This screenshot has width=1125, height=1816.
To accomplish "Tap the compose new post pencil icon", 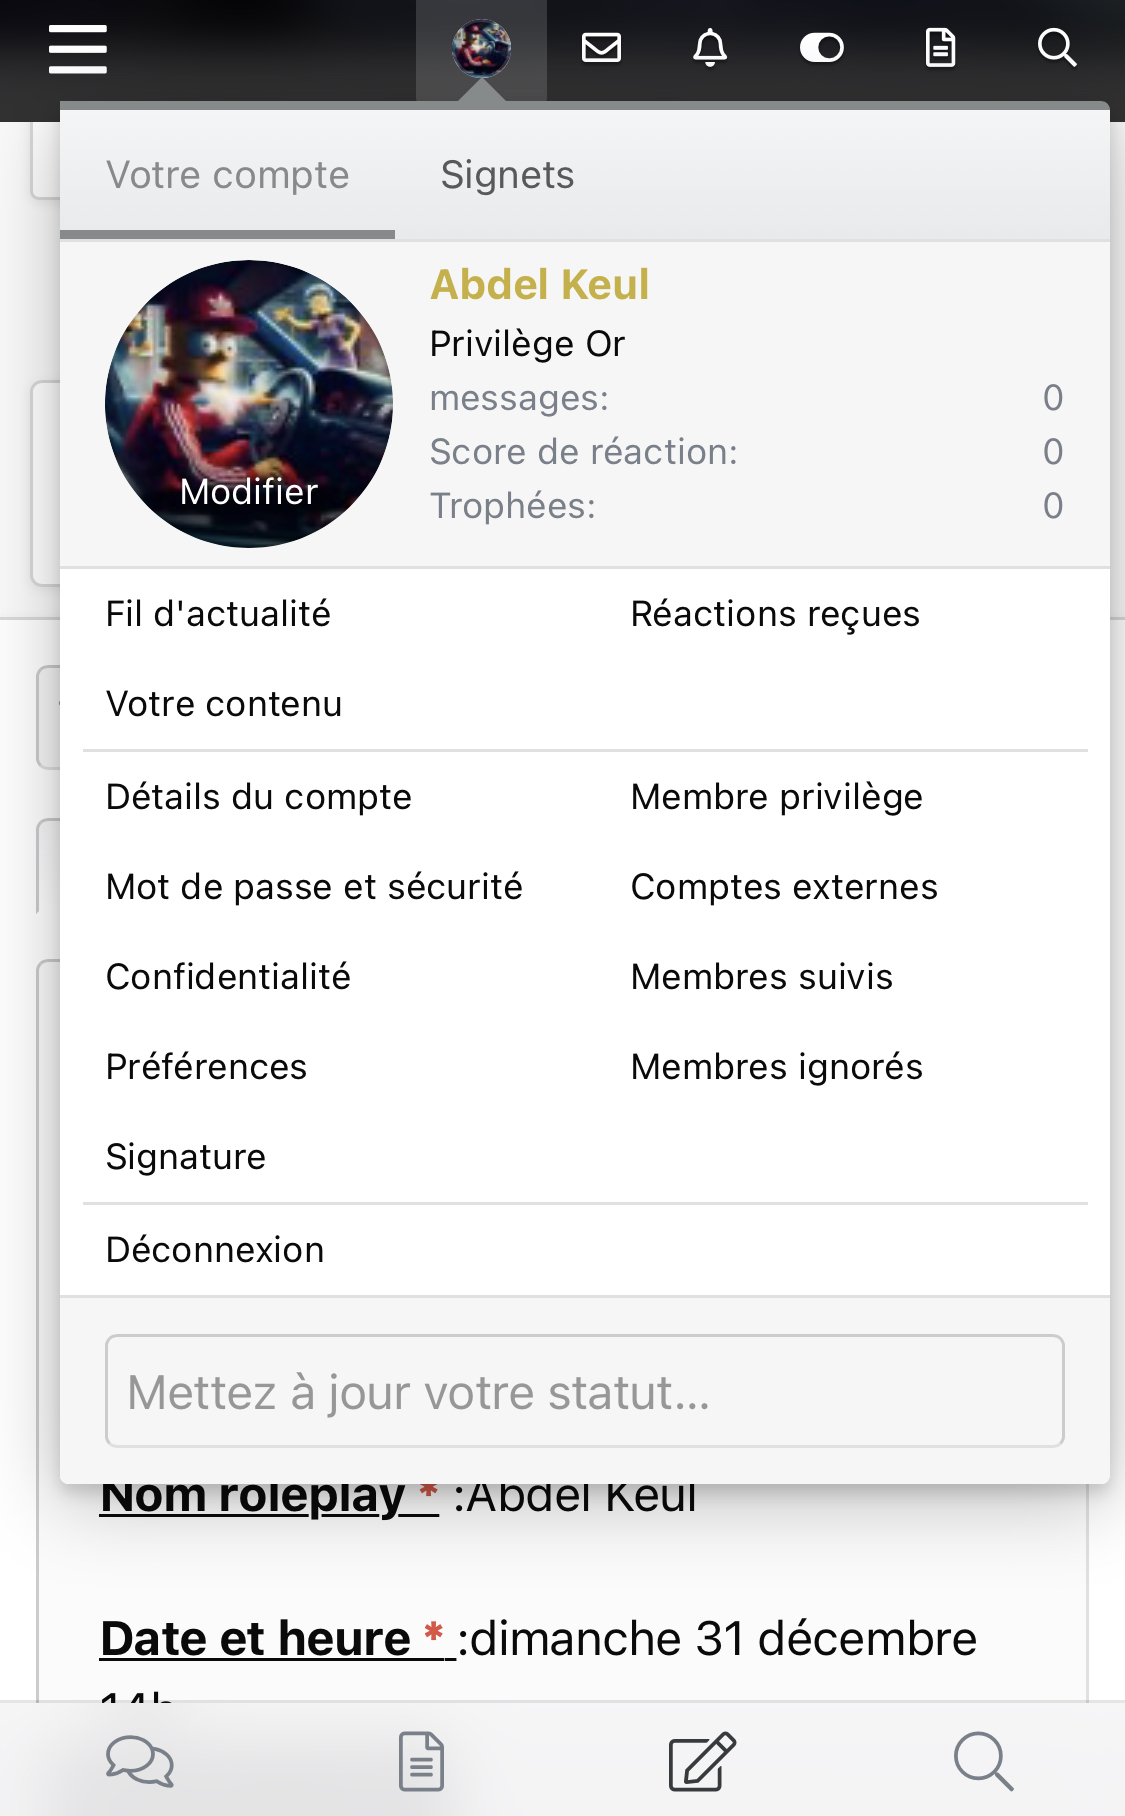I will point(702,1761).
